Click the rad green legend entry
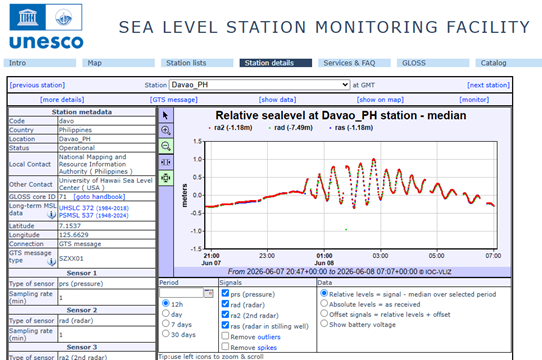 291,128
